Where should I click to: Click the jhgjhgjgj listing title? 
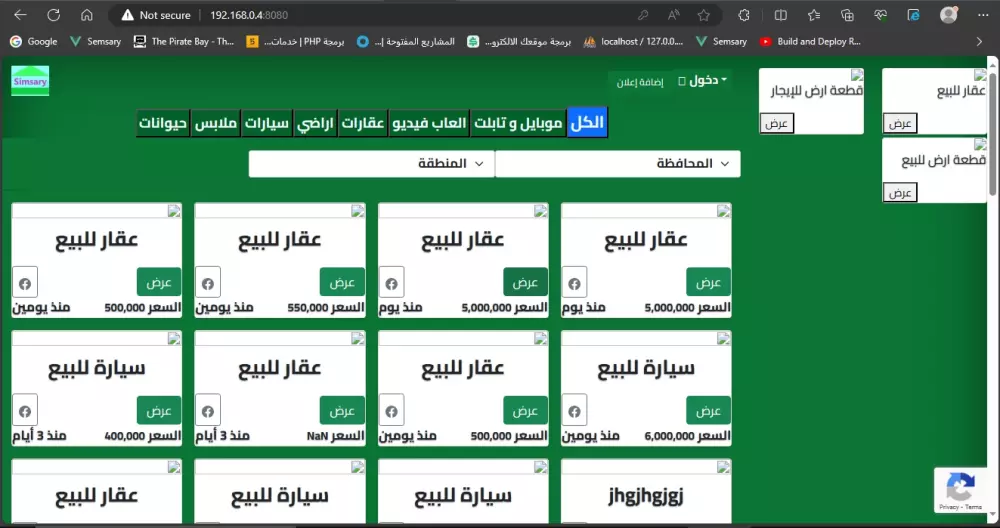645,495
